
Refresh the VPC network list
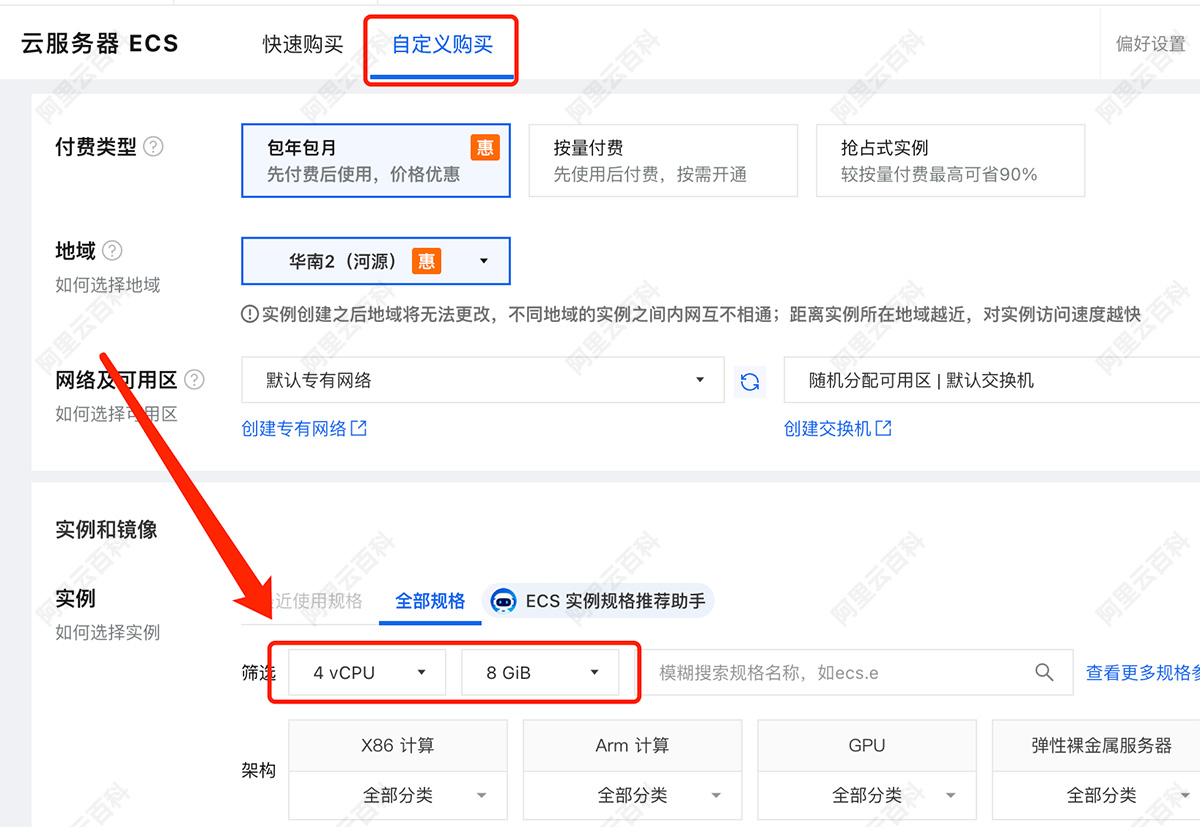pyautogui.click(x=750, y=381)
